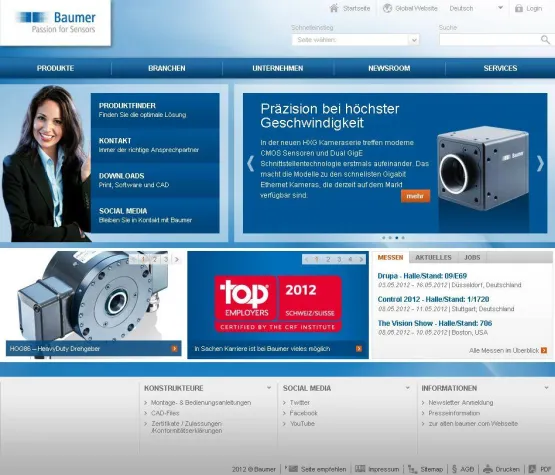The height and width of the screenshot is (475, 555).
Task: Click the Impressum book icon
Action: 360,469
